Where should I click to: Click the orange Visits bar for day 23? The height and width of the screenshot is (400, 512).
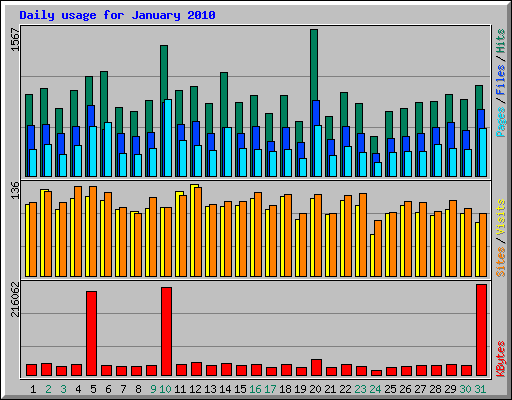tap(363, 235)
